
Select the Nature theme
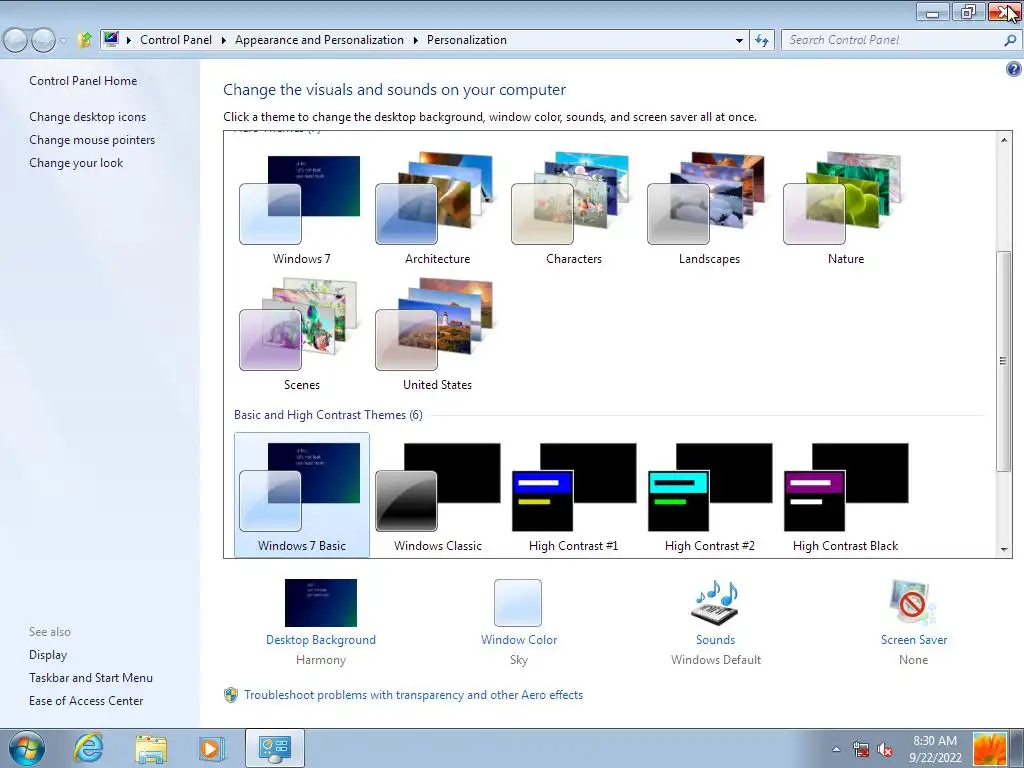click(845, 208)
